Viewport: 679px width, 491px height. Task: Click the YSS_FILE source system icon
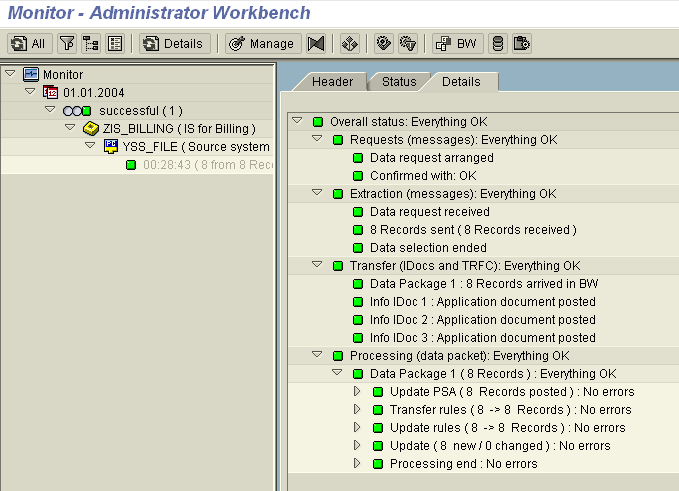point(111,146)
